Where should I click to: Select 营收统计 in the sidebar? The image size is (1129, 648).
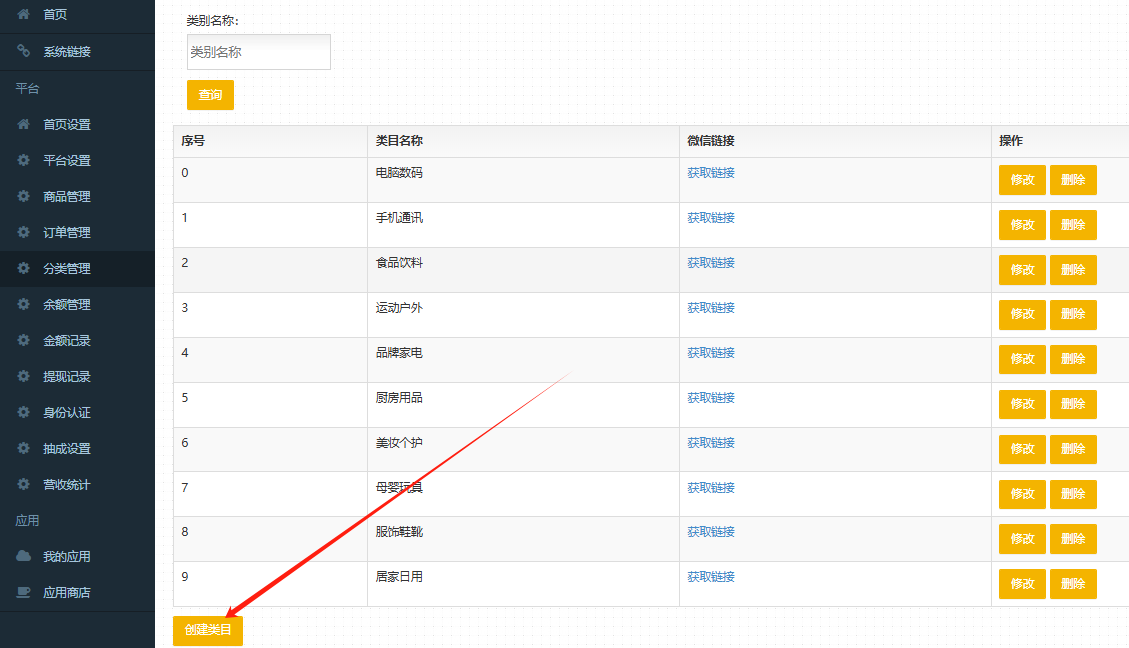pos(67,485)
